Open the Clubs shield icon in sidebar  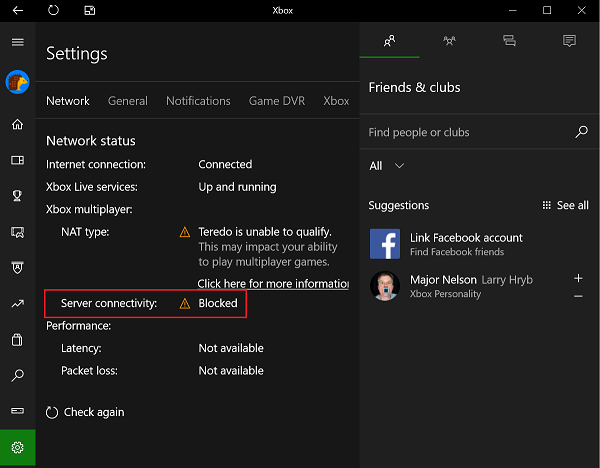pos(17,267)
